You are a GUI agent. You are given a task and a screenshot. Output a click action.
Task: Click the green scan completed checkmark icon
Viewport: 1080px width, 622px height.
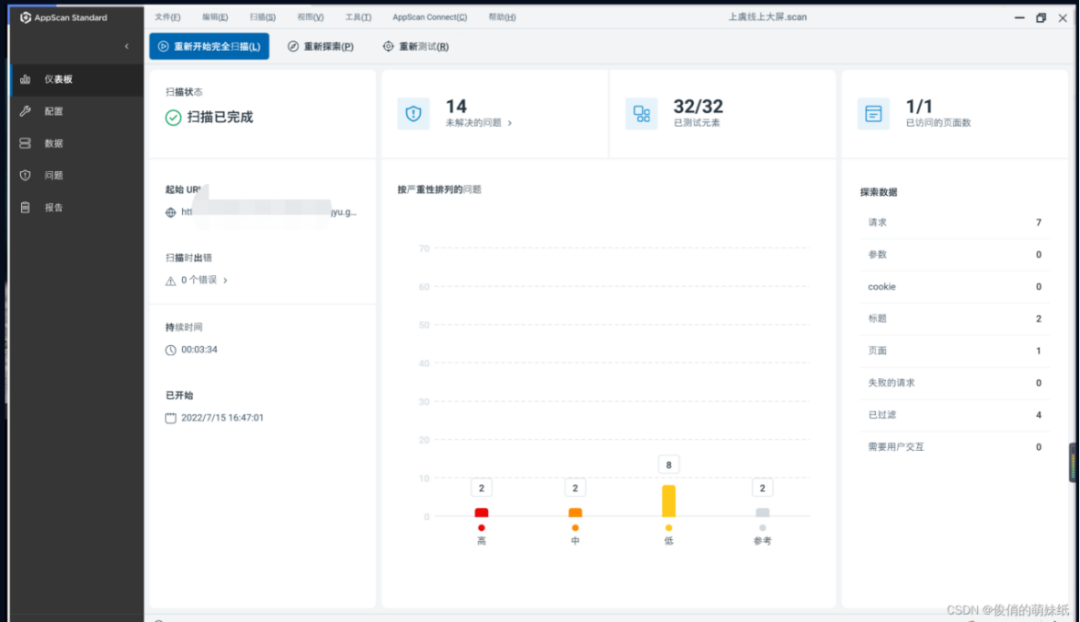[173, 118]
